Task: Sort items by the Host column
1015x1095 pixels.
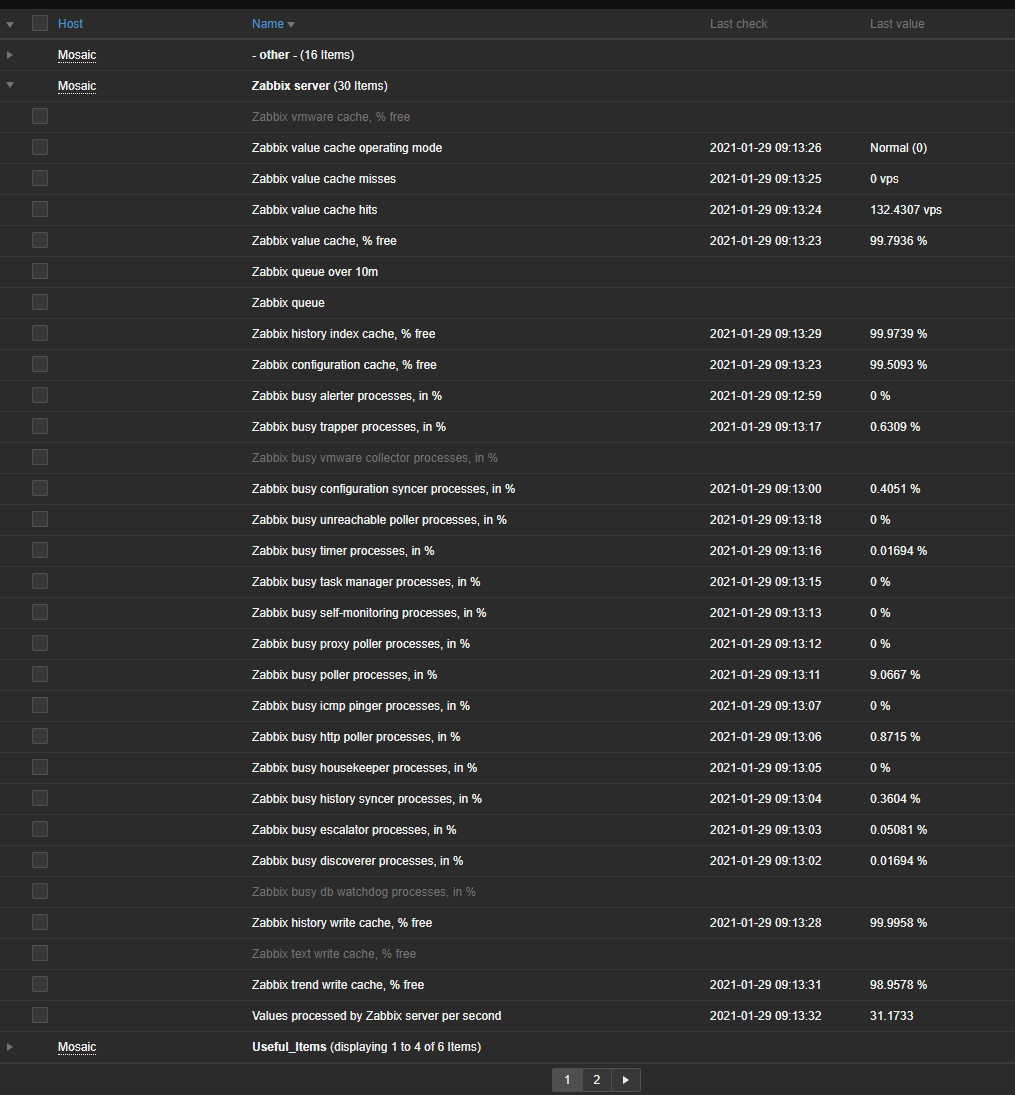Action: [70, 23]
